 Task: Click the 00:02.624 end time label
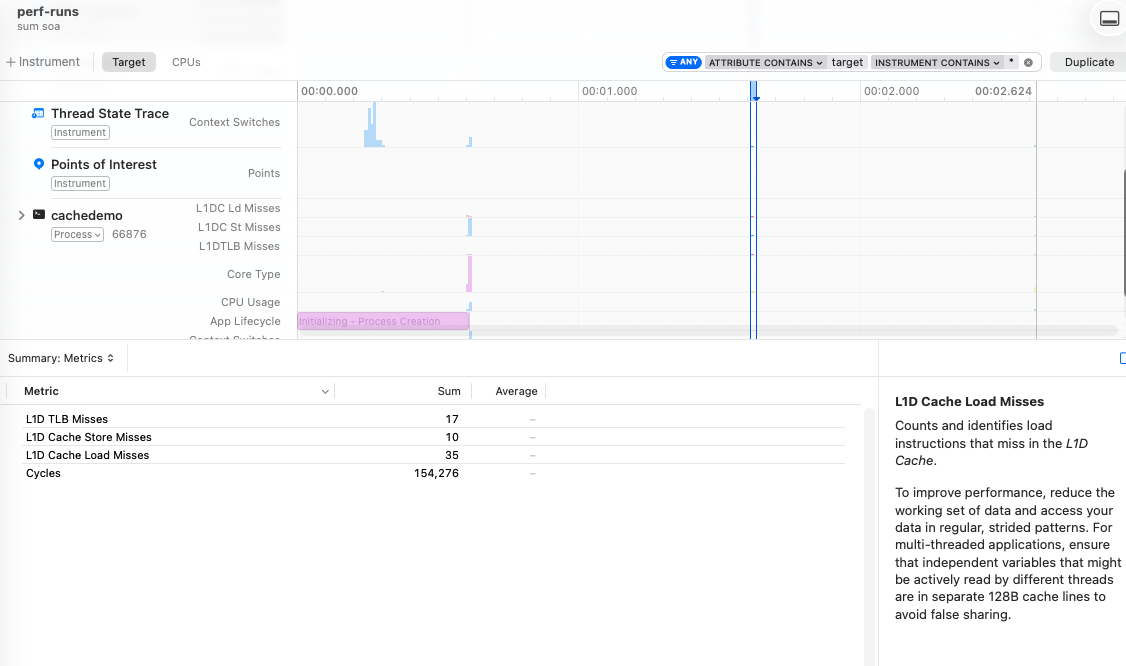(1002, 91)
